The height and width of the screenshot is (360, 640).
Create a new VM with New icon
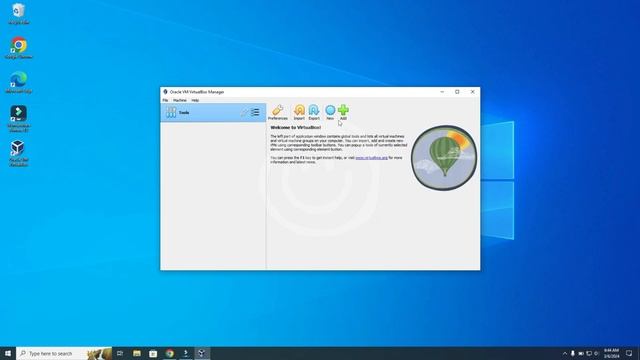point(330,112)
